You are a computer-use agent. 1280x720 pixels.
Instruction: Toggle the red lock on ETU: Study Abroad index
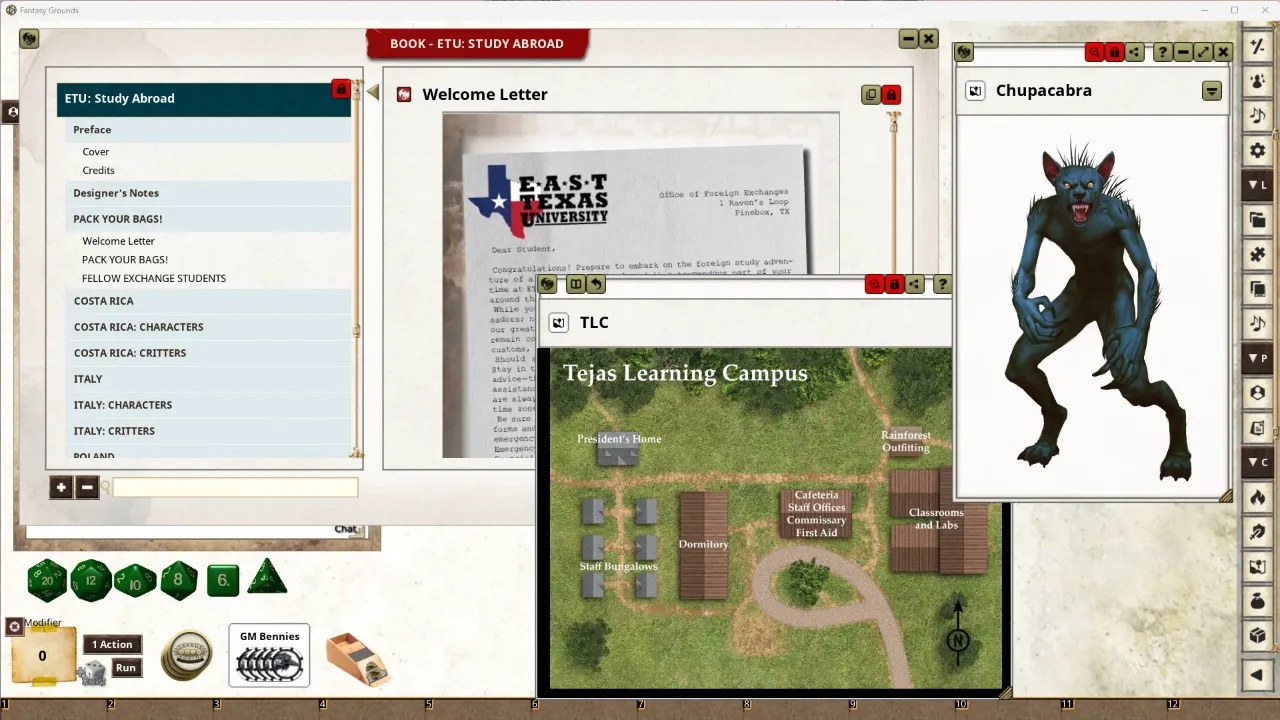(341, 89)
